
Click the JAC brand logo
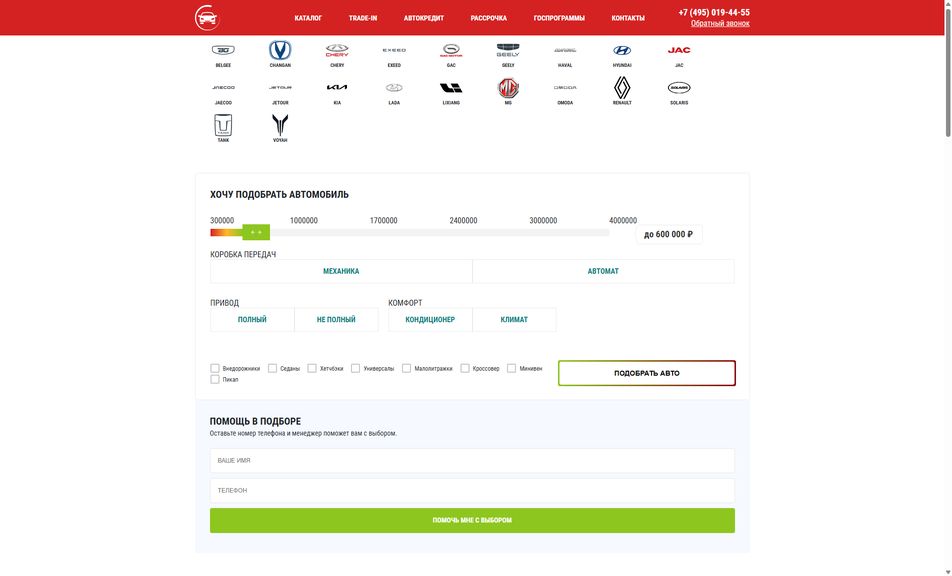(679, 50)
